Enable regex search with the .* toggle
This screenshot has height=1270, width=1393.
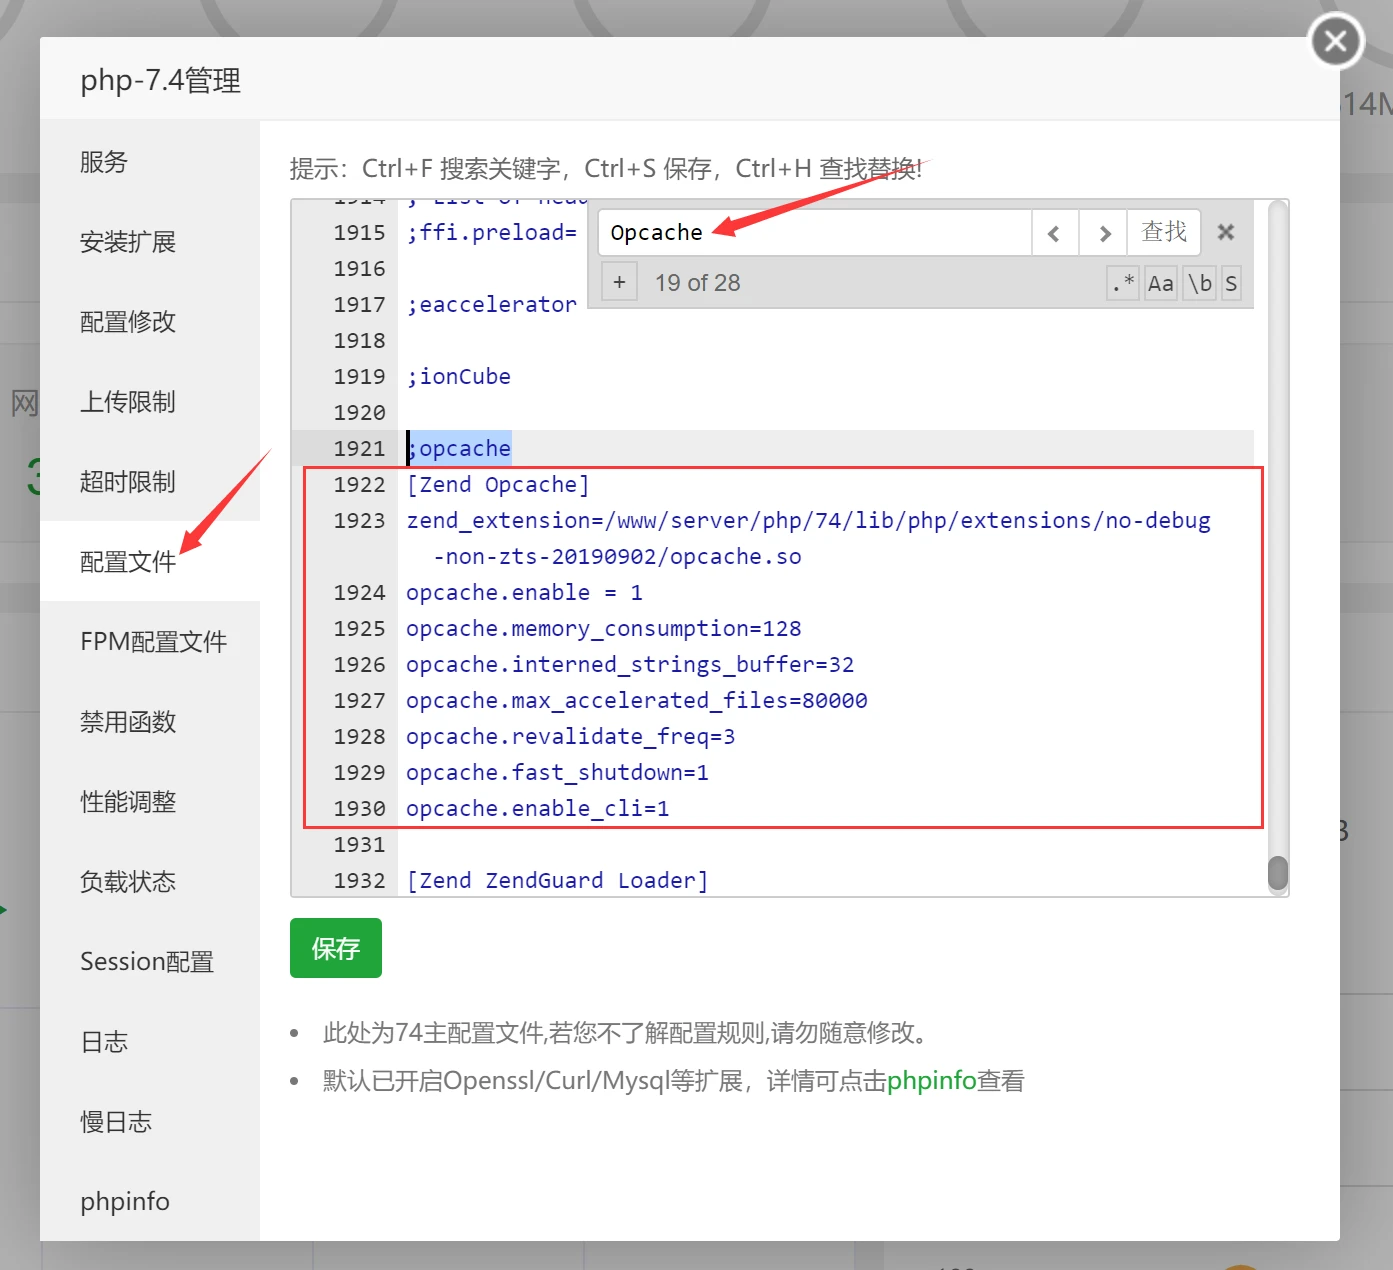click(1121, 282)
